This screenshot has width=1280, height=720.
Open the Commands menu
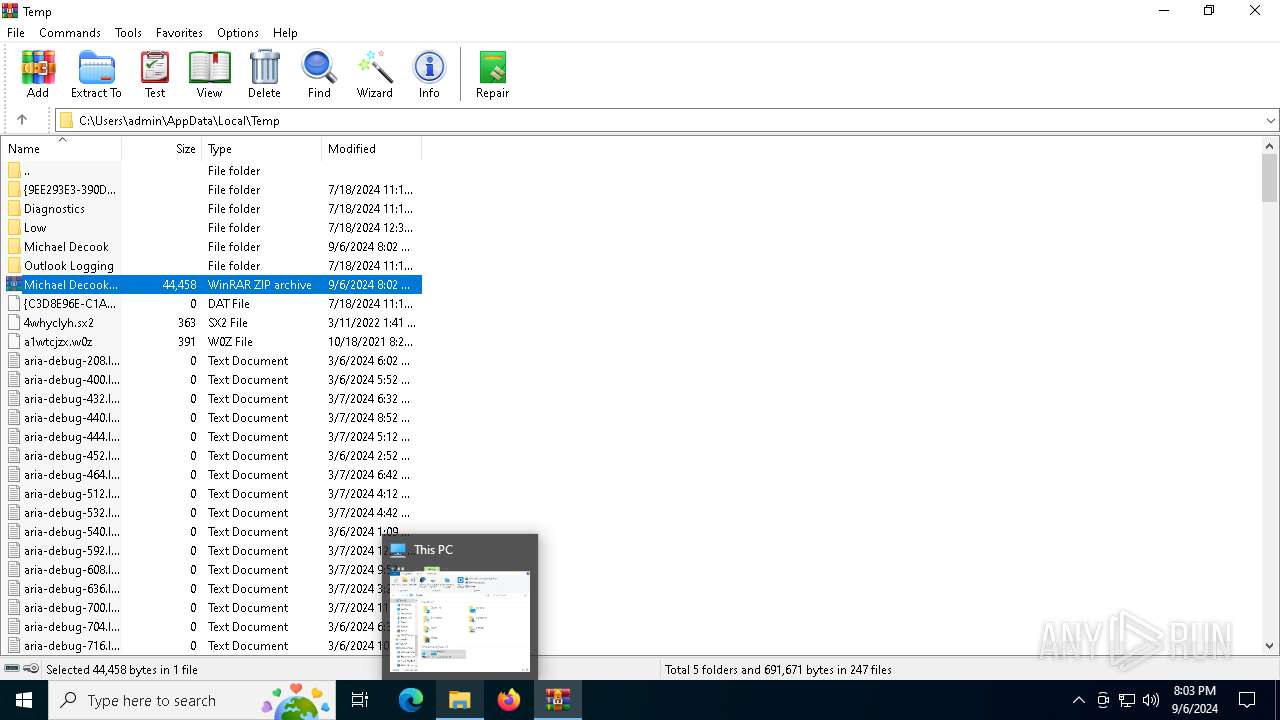tap(70, 33)
